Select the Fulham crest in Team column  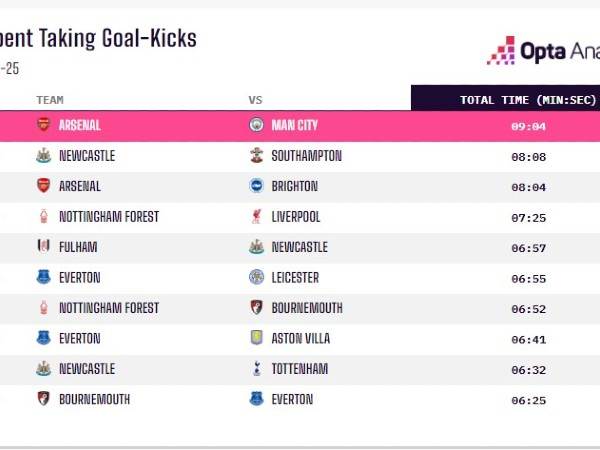coord(43,247)
